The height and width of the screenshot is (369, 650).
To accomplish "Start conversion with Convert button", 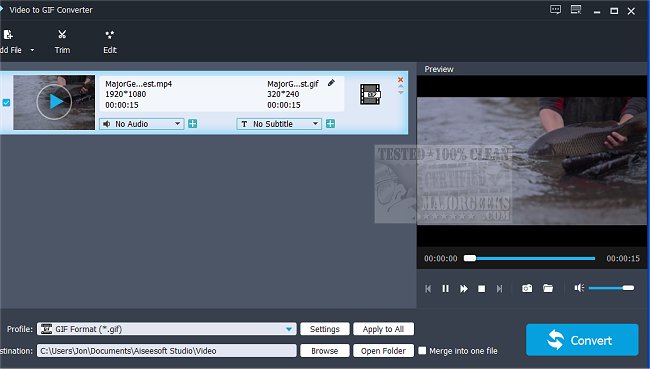I will point(582,340).
